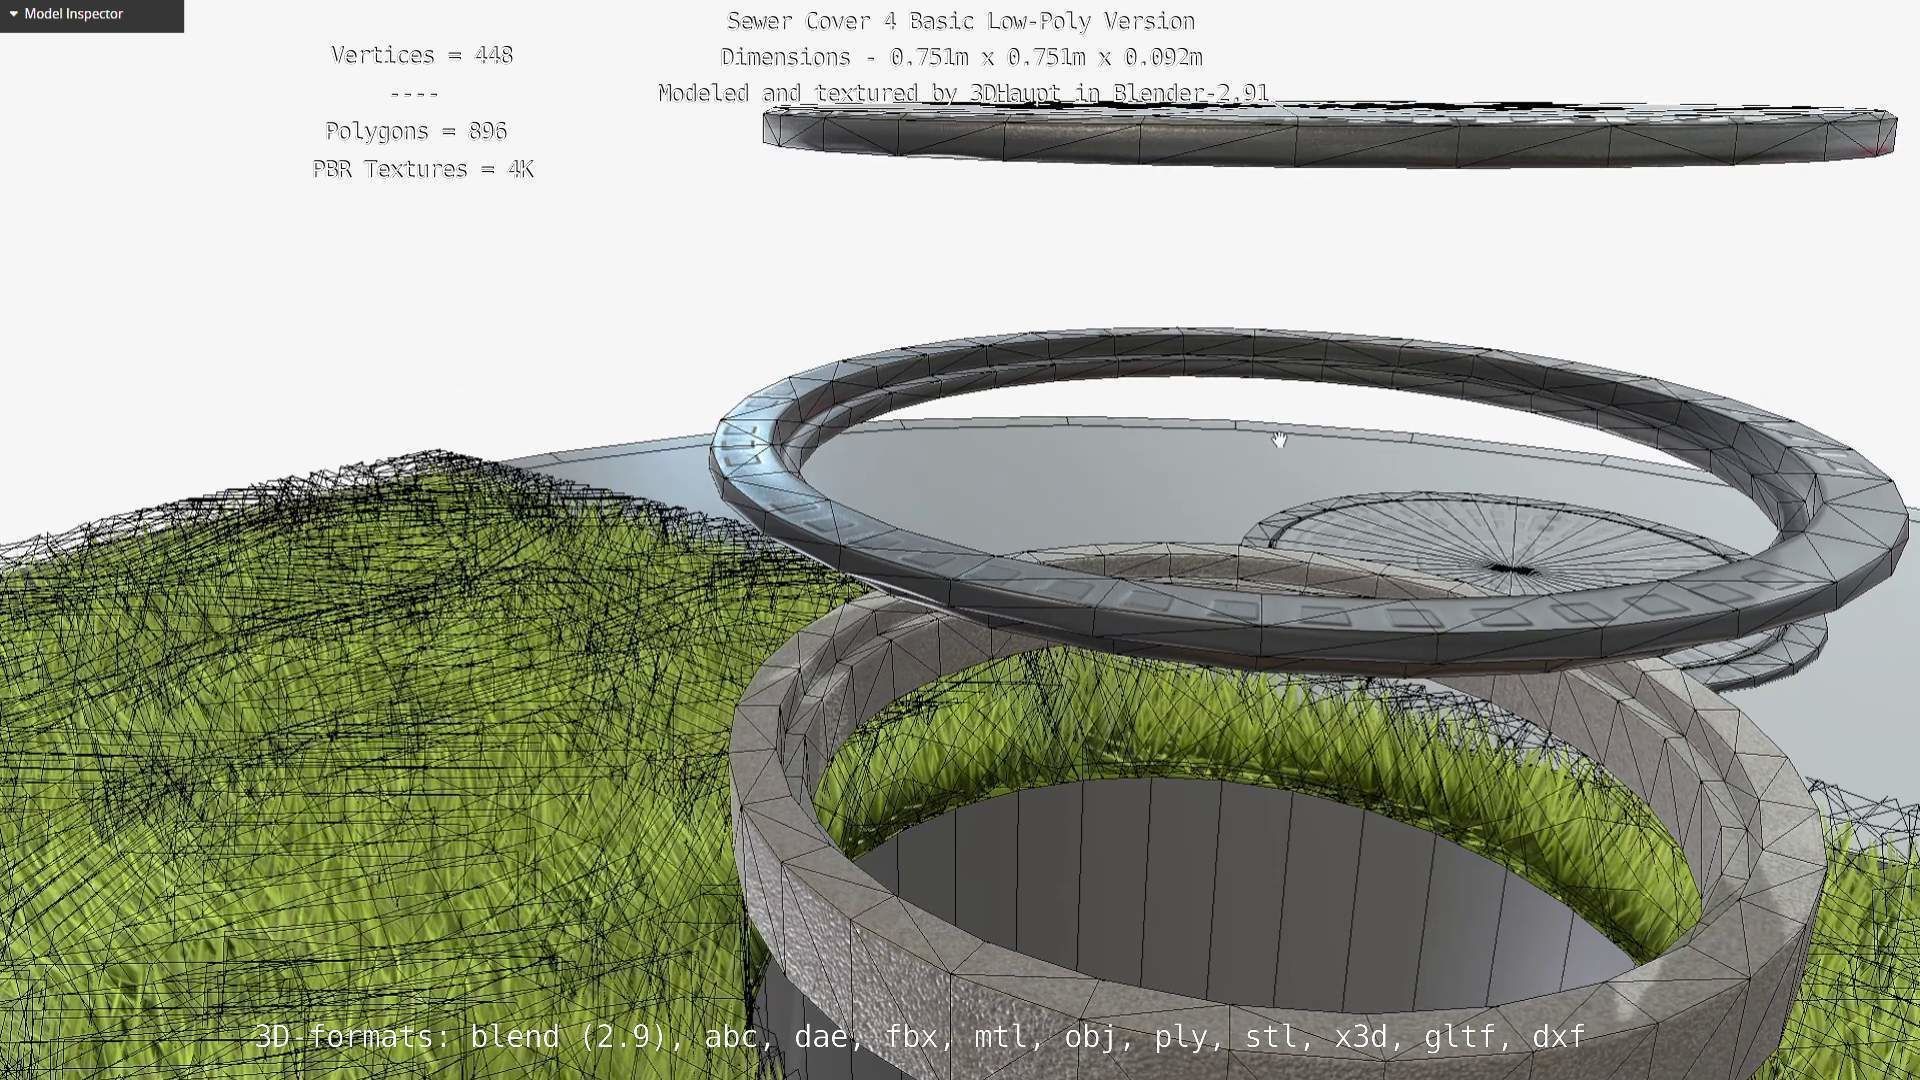This screenshot has width=1920, height=1080.
Task: Collapse the Model Inspector arrow
Action: [x=13, y=14]
